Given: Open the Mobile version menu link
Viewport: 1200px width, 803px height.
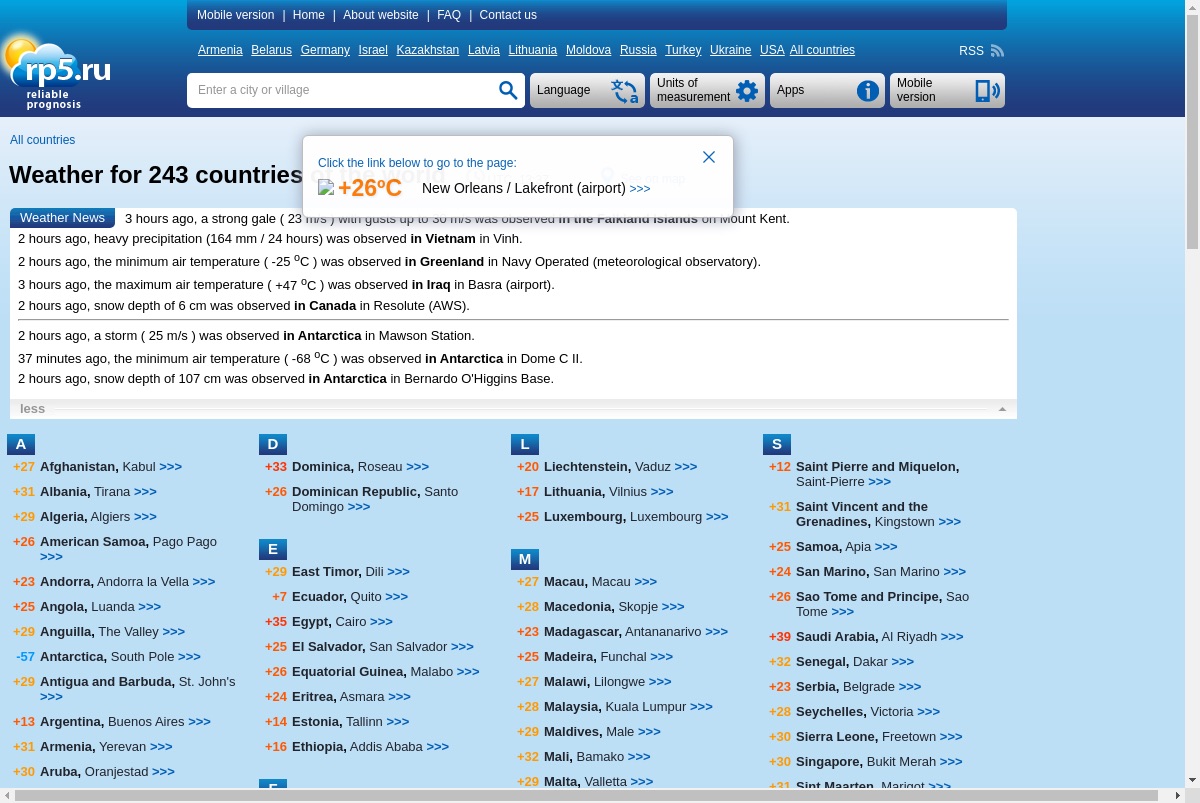Looking at the screenshot, I should pos(235,15).
